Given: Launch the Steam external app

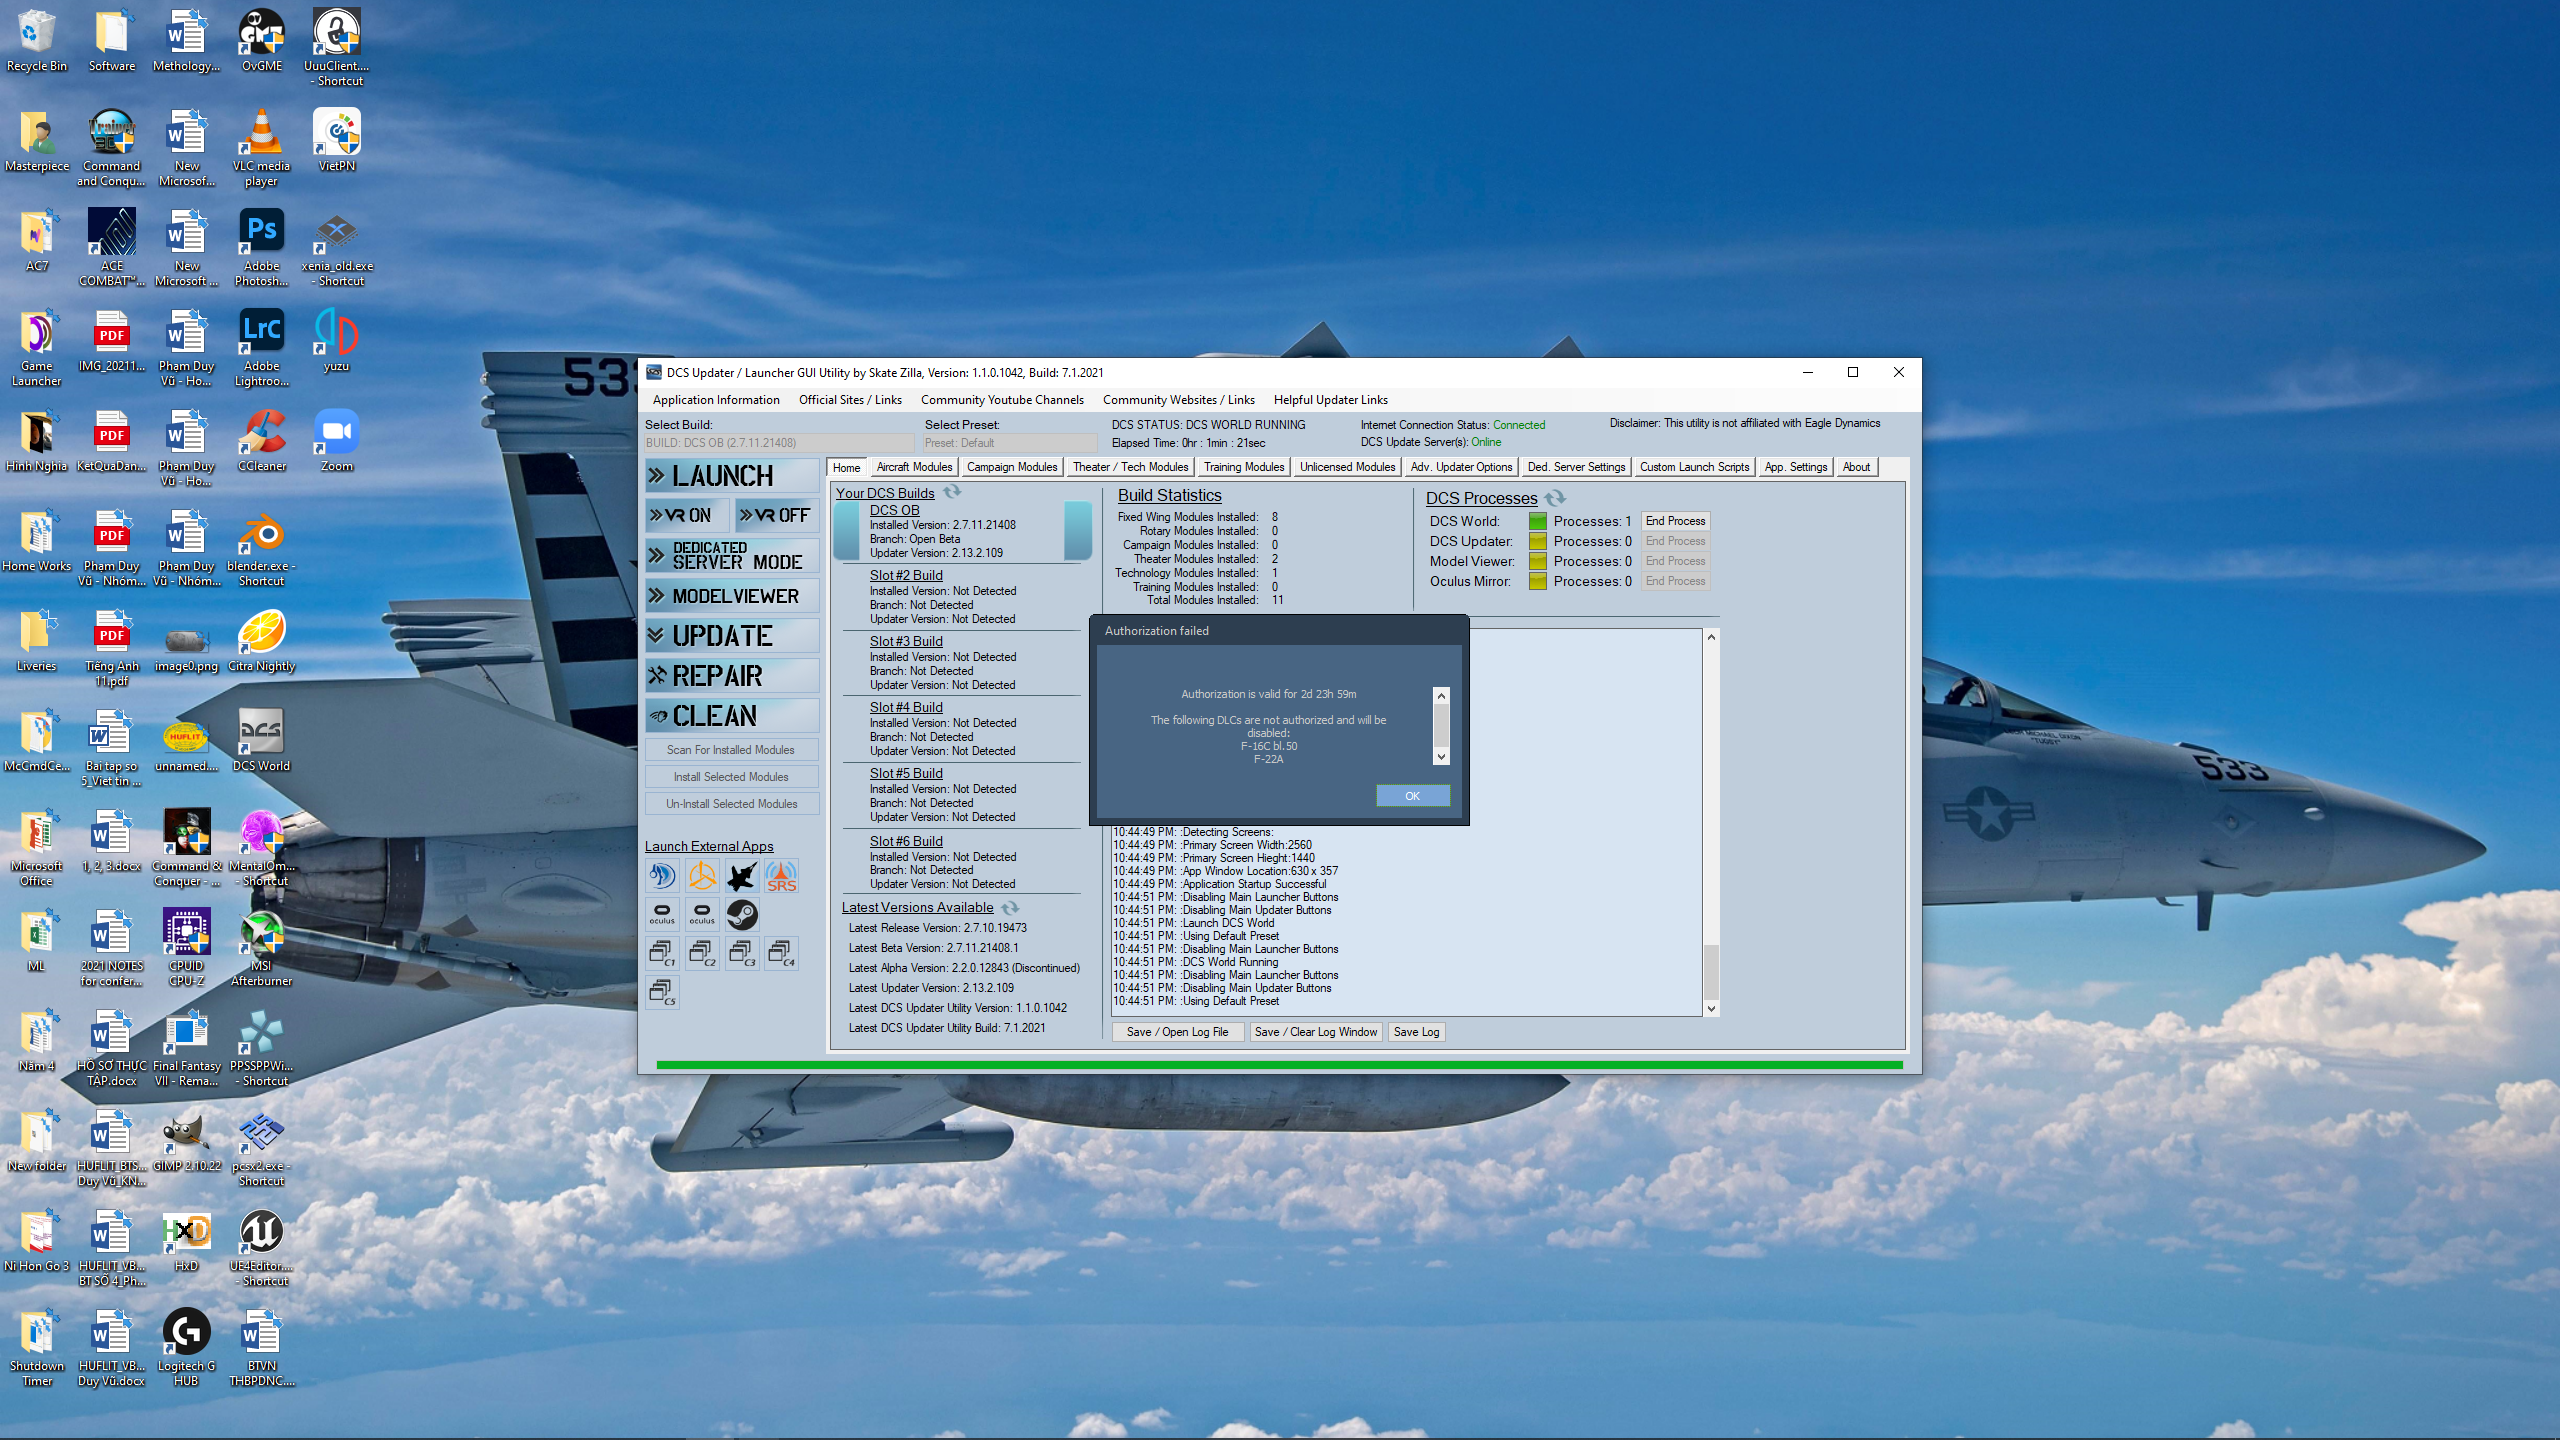Looking at the screenshot, I should (742, 914).
